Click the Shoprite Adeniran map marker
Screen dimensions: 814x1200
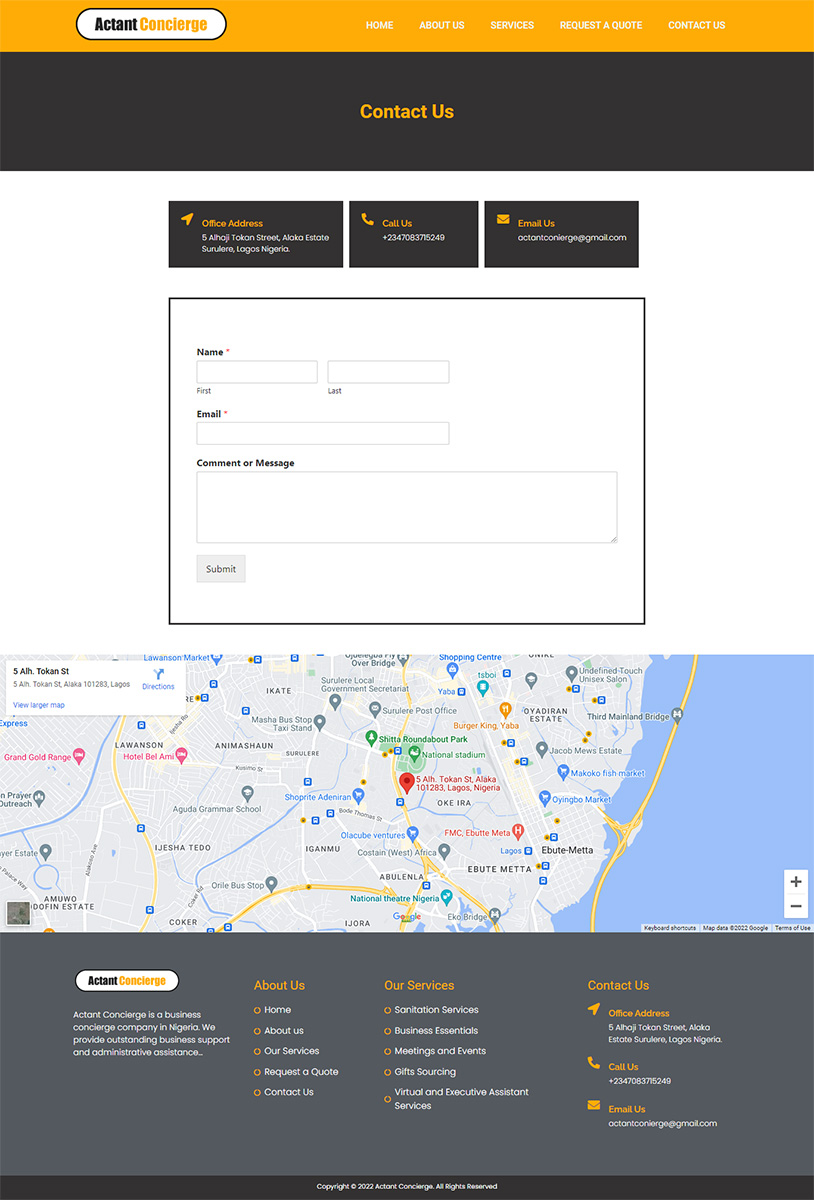358,797
